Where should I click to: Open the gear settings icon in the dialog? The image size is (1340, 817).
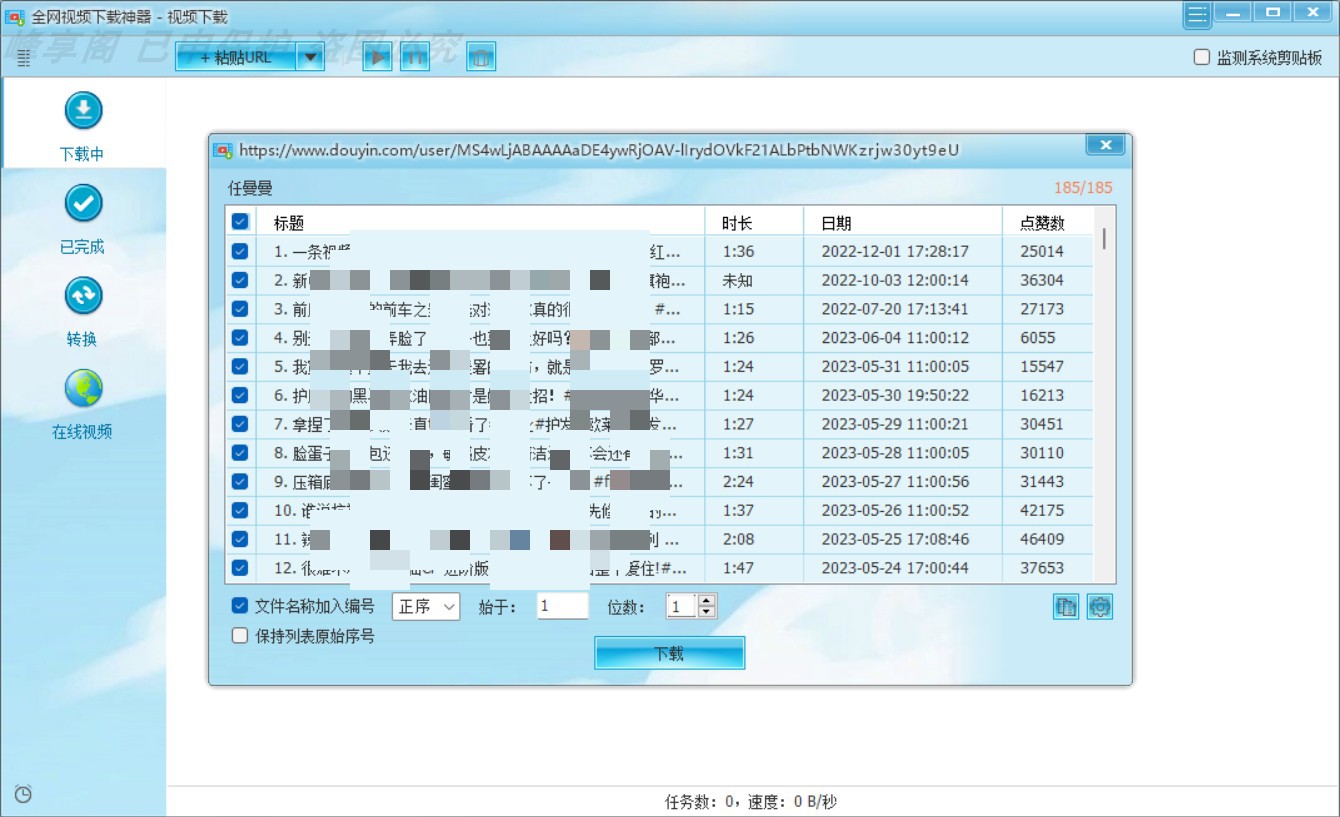(1100, 607)
